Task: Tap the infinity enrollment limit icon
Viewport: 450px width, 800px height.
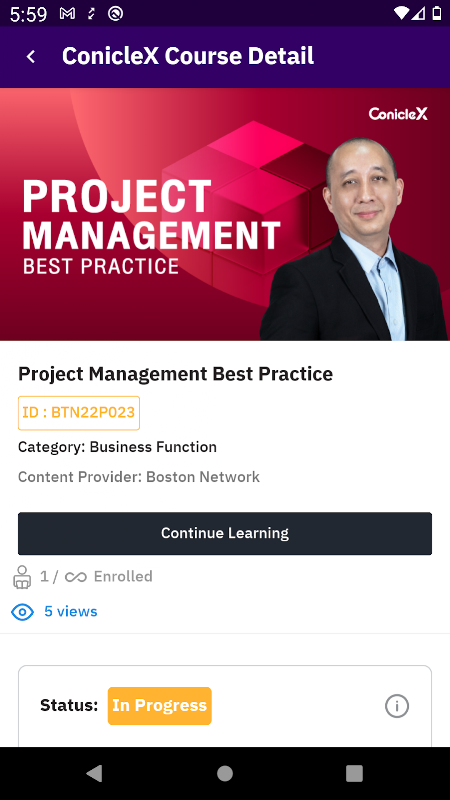Action: (76, 577)
